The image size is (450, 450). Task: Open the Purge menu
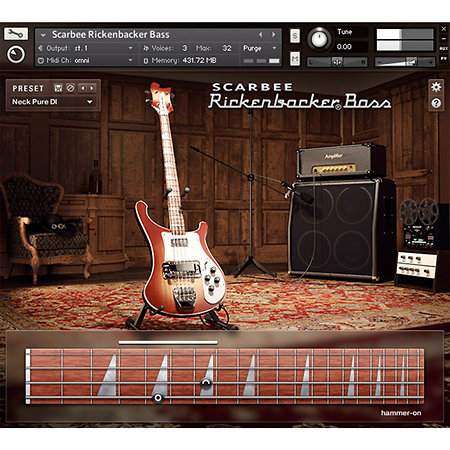click(x=260, y=48)
